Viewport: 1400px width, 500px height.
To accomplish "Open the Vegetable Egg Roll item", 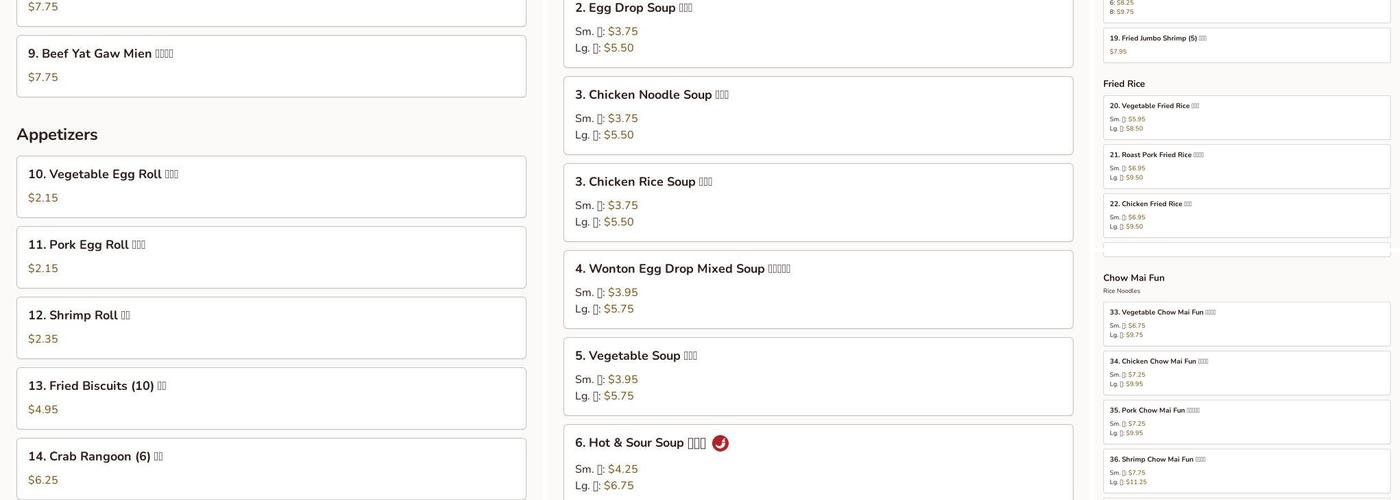I will tap(271, 187).
